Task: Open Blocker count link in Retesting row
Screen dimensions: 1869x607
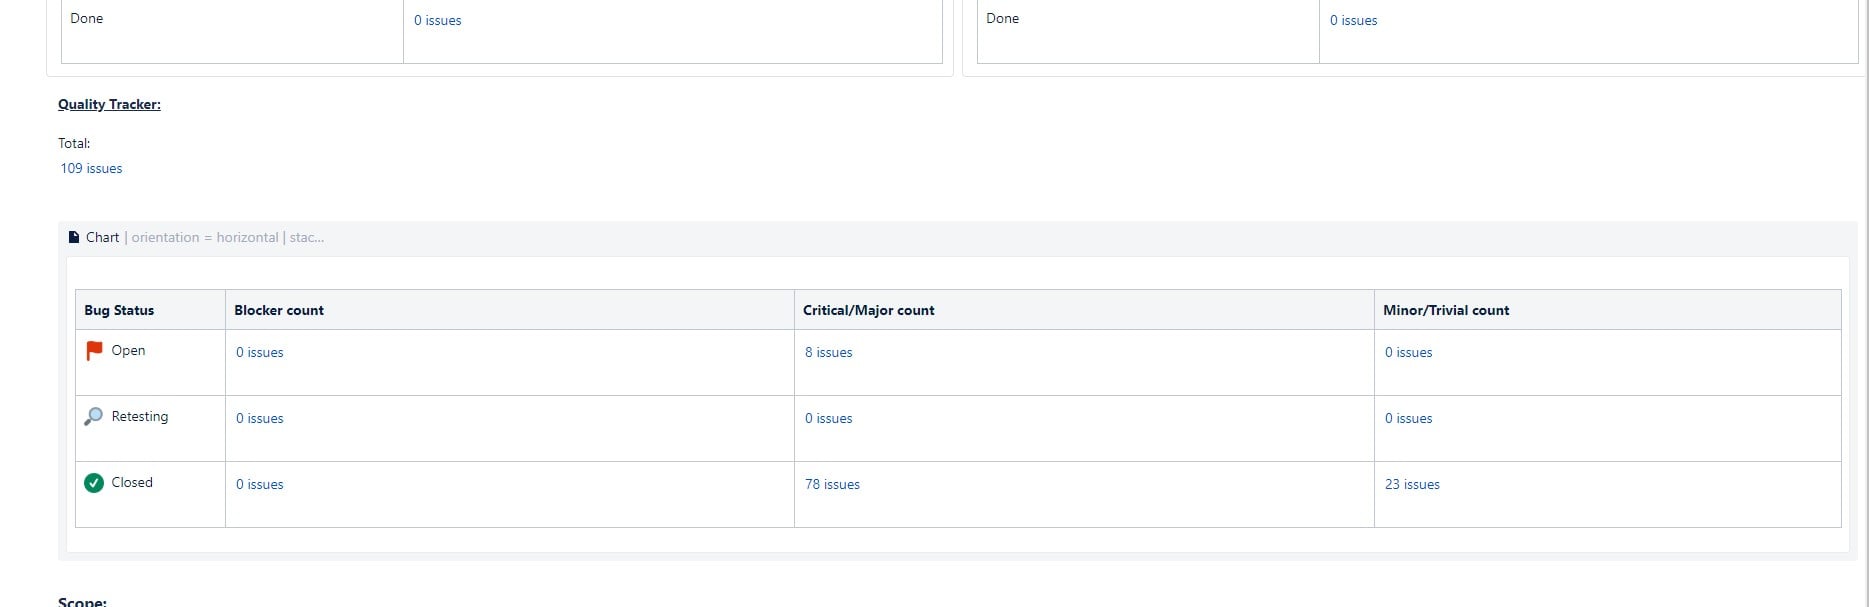Action: pyautogui.click(x=260, y=418)
